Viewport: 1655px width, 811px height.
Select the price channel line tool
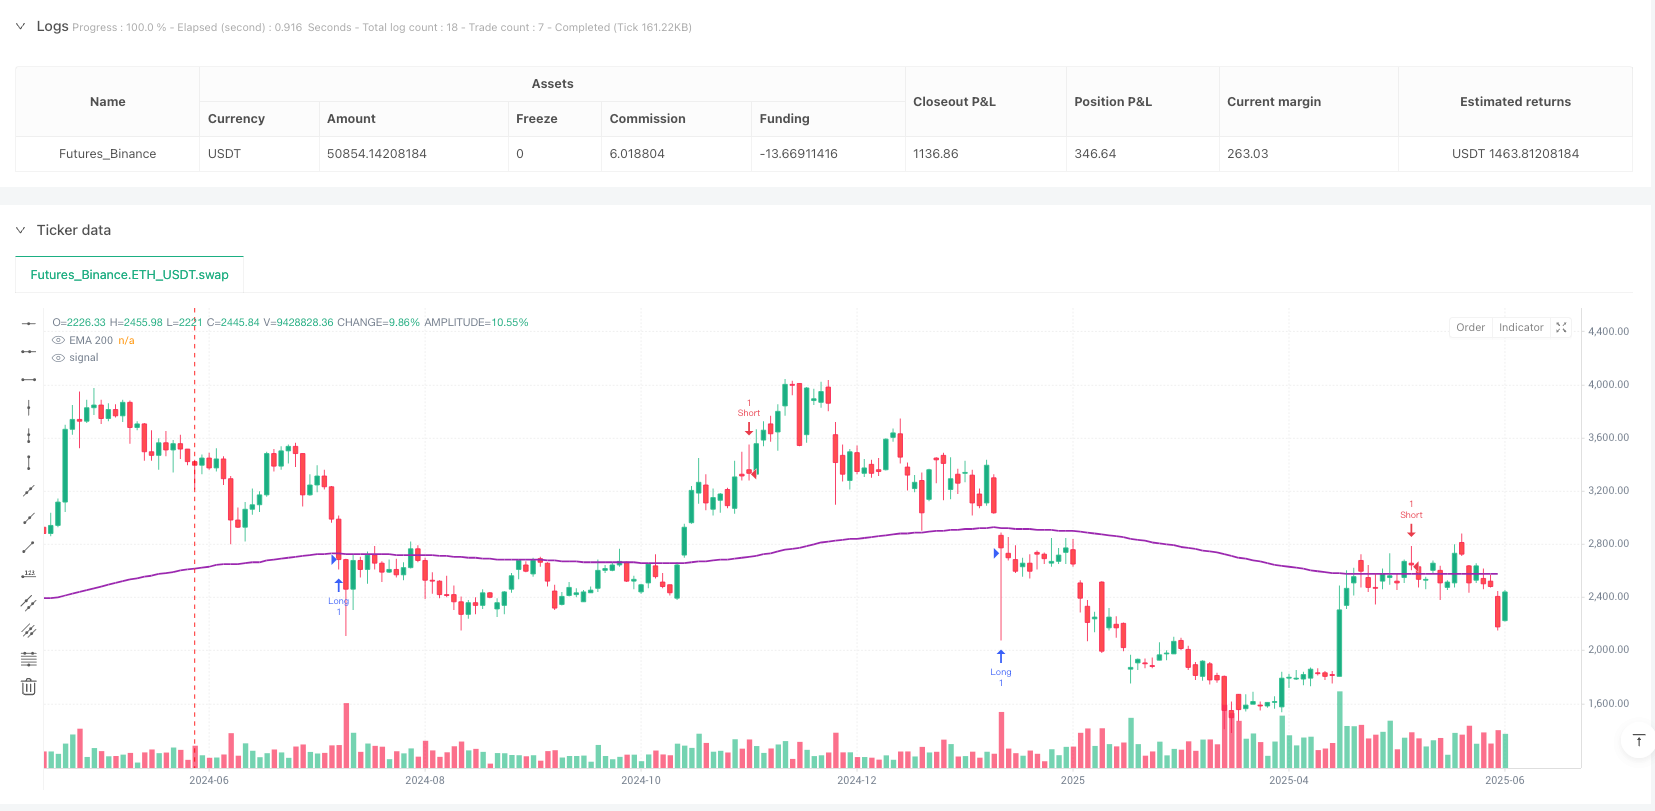click(29, 602)
